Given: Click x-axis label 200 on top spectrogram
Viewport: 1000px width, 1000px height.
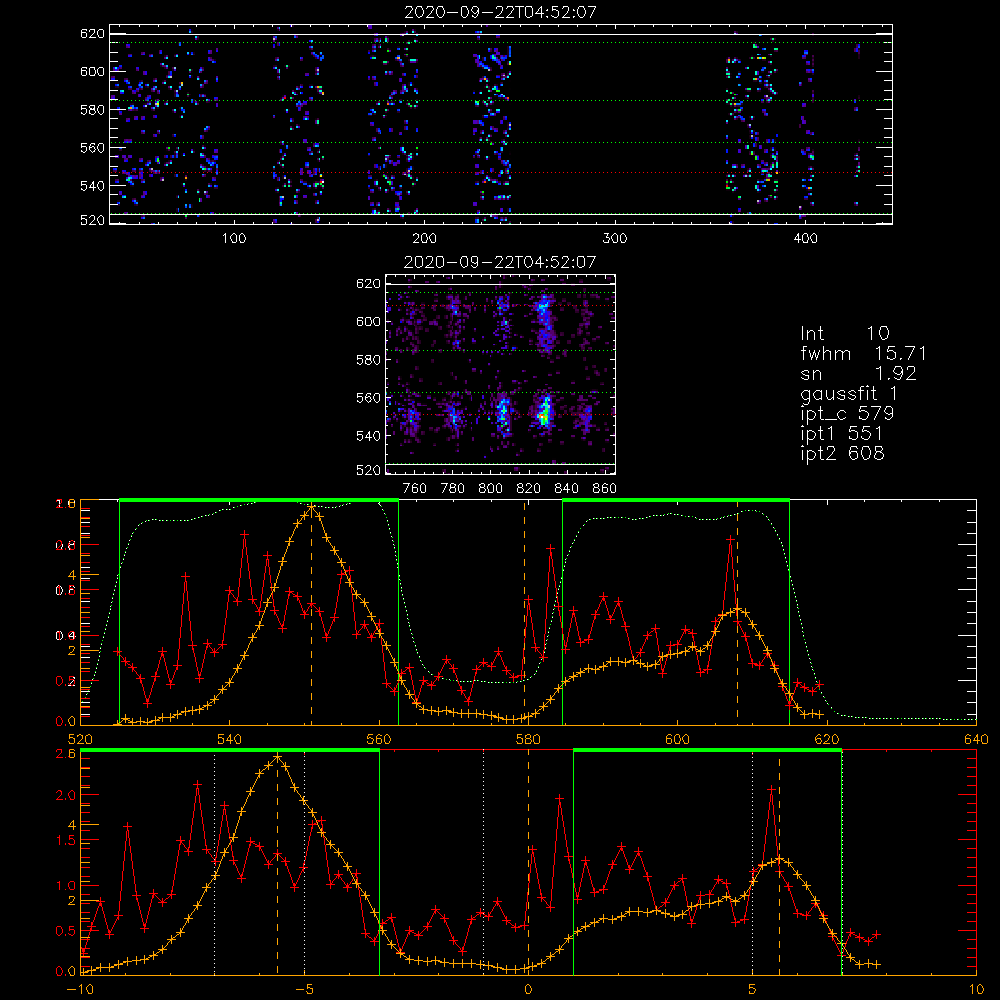Looking at the screenshot, I should click(x=424, y=238).
